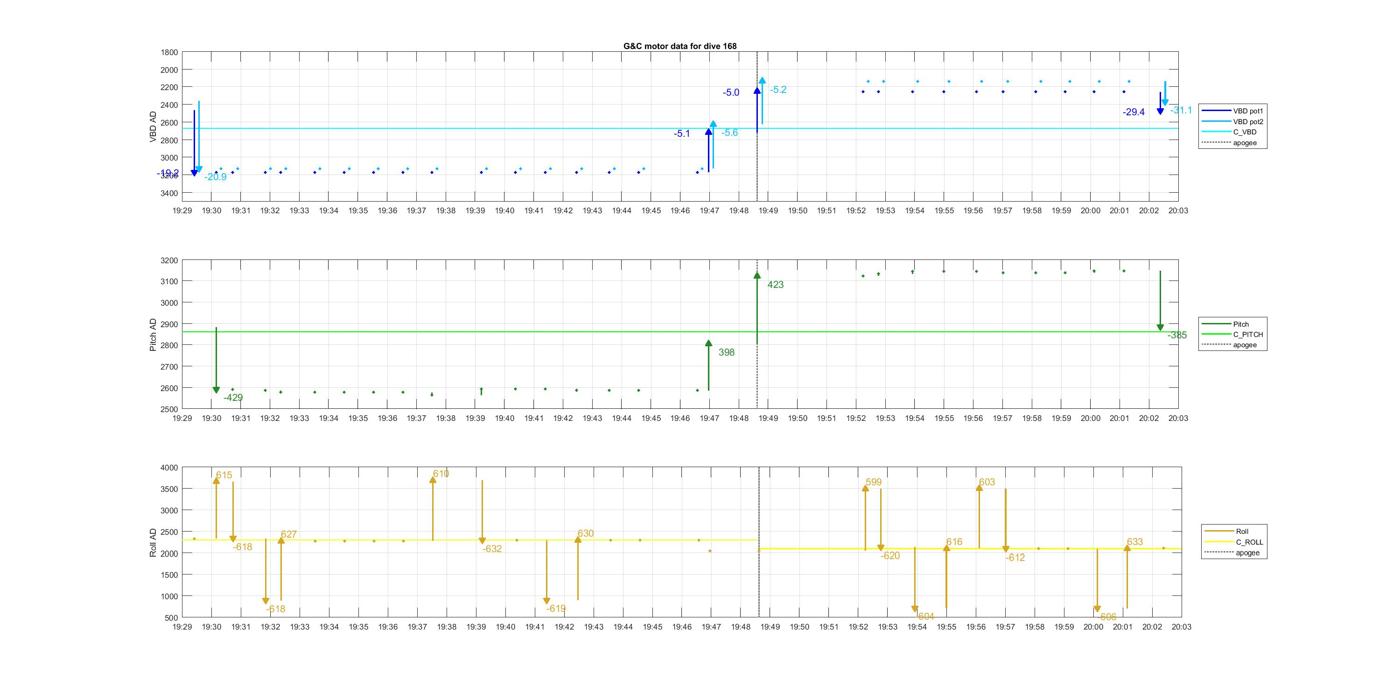Screen dimensions: 1400x693
Task: Click the '616' label in Roll plot
Action: pos(954,542)
